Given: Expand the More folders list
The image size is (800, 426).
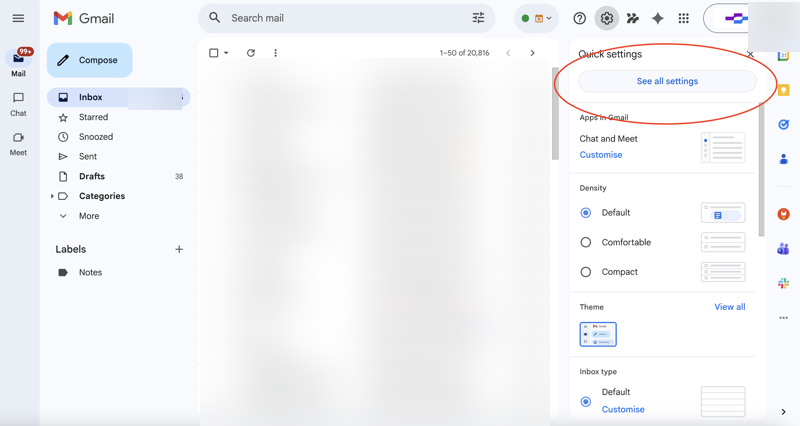Looking at the screenshot, I should tap(89, 216).
